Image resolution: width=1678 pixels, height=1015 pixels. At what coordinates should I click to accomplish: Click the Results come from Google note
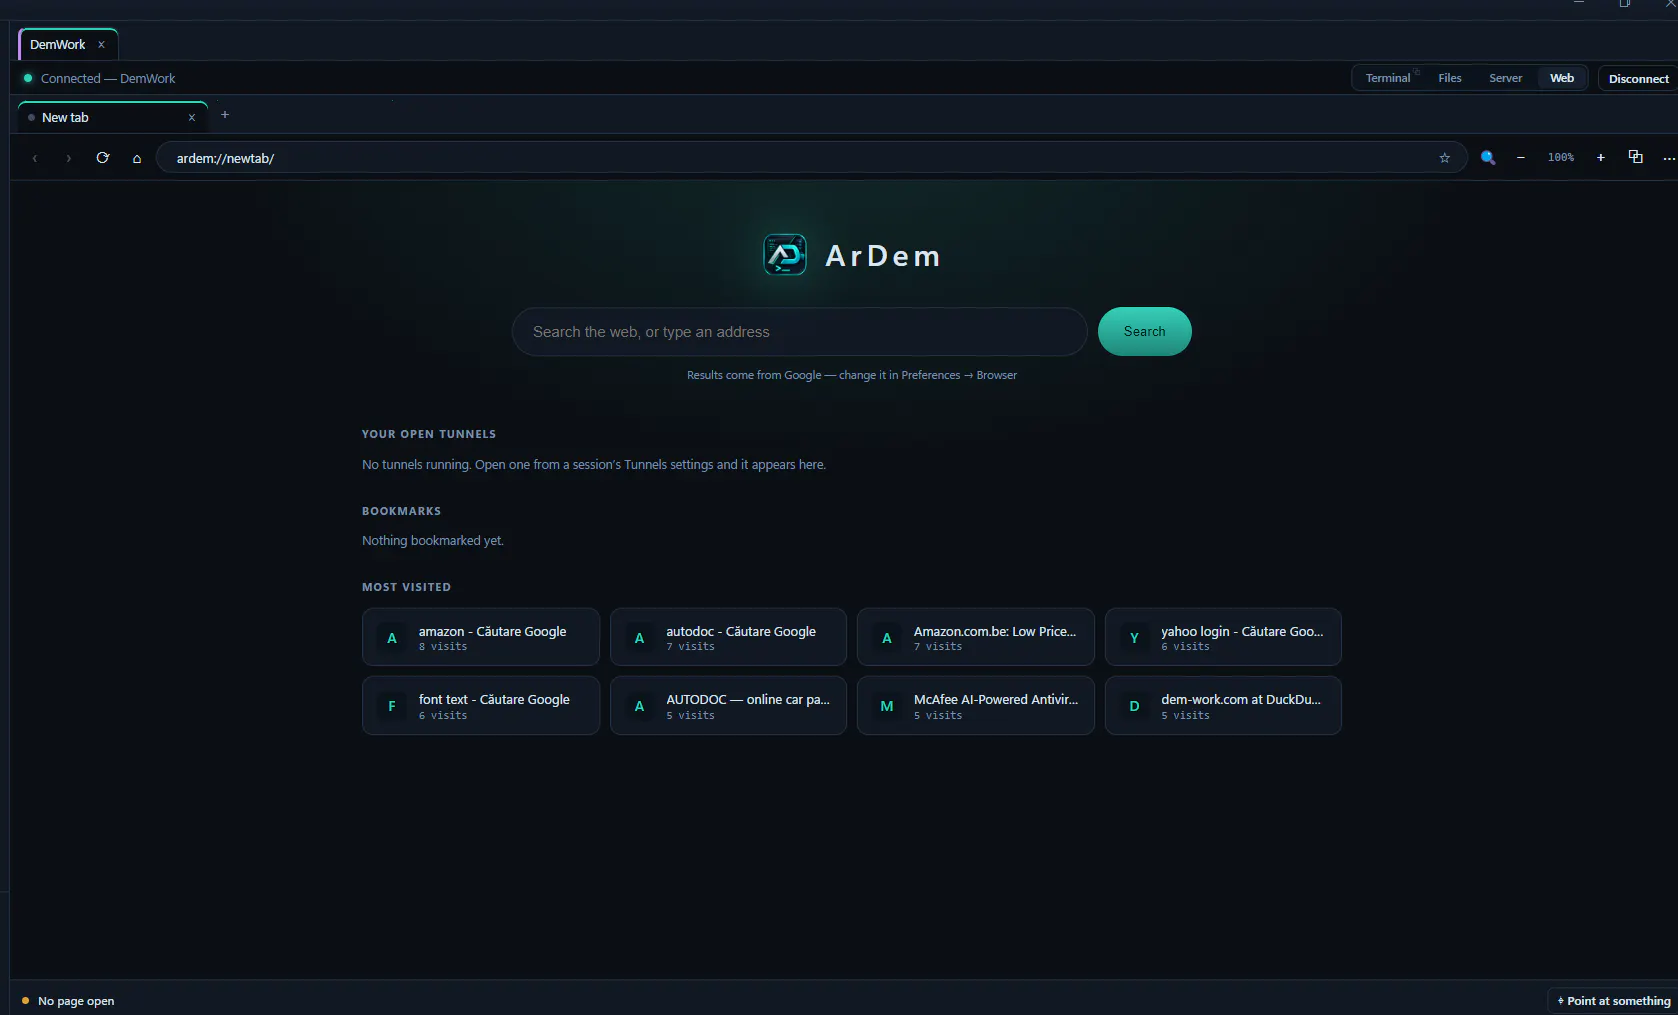pyautogui.click(x=852, y=375)
